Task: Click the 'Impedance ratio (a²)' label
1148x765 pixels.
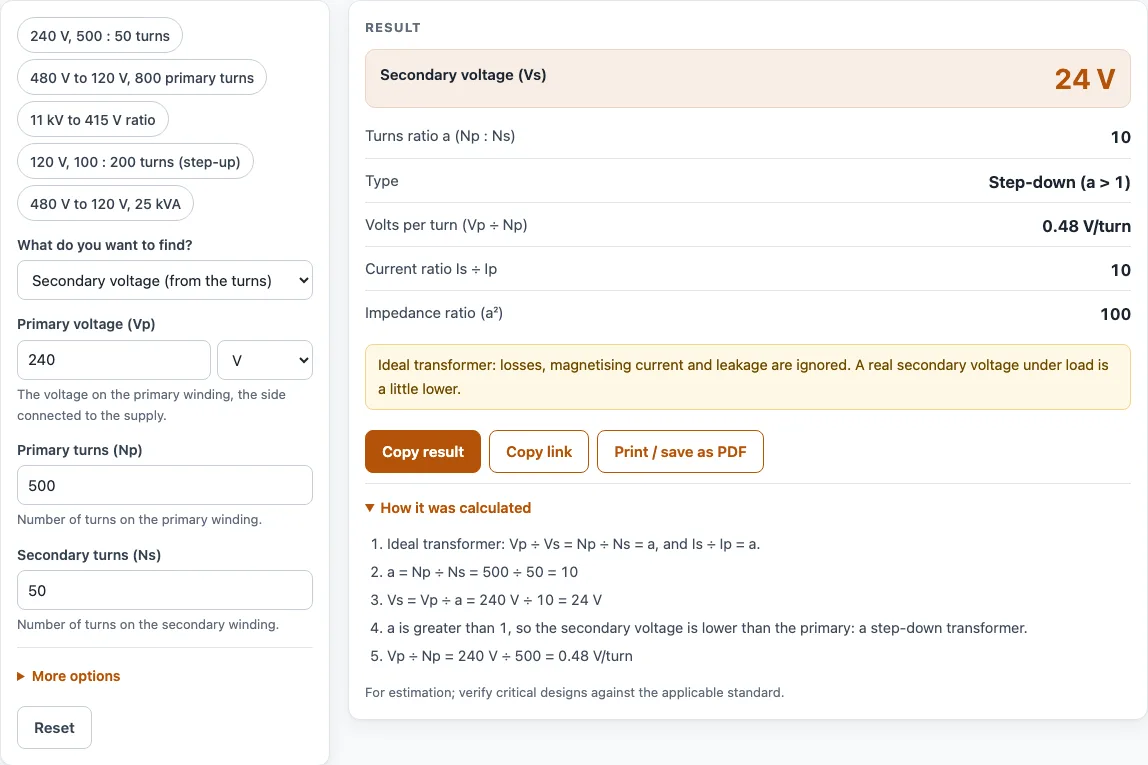Action: [434, 313]
